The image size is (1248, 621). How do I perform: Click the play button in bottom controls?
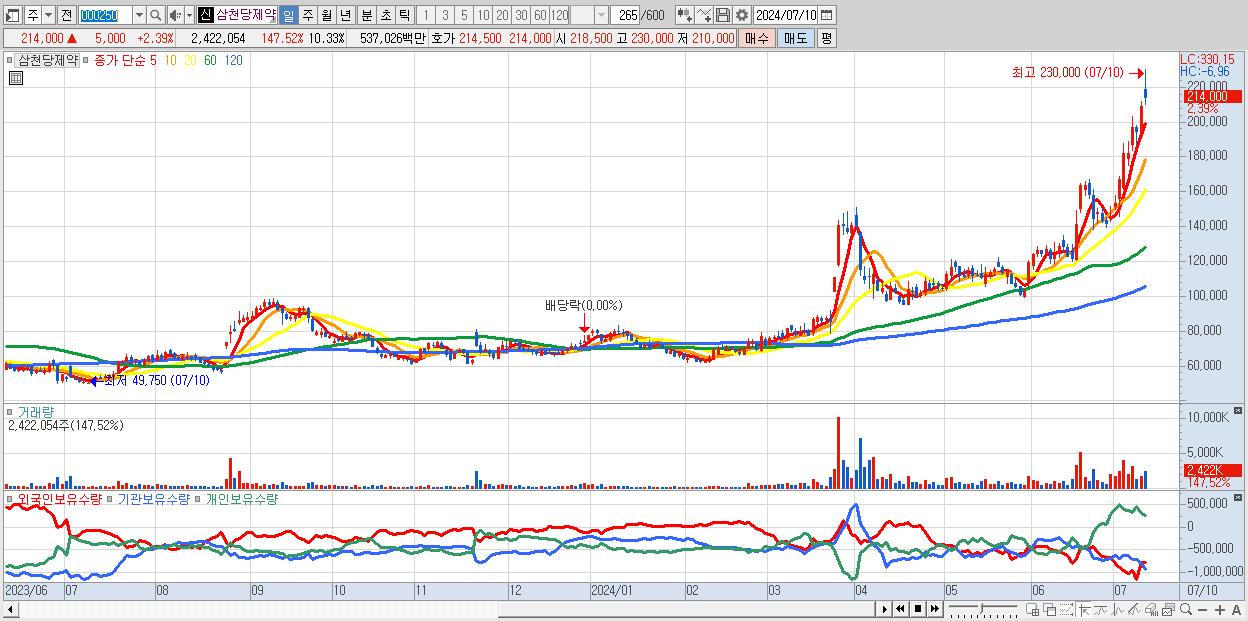coord(884,609)
